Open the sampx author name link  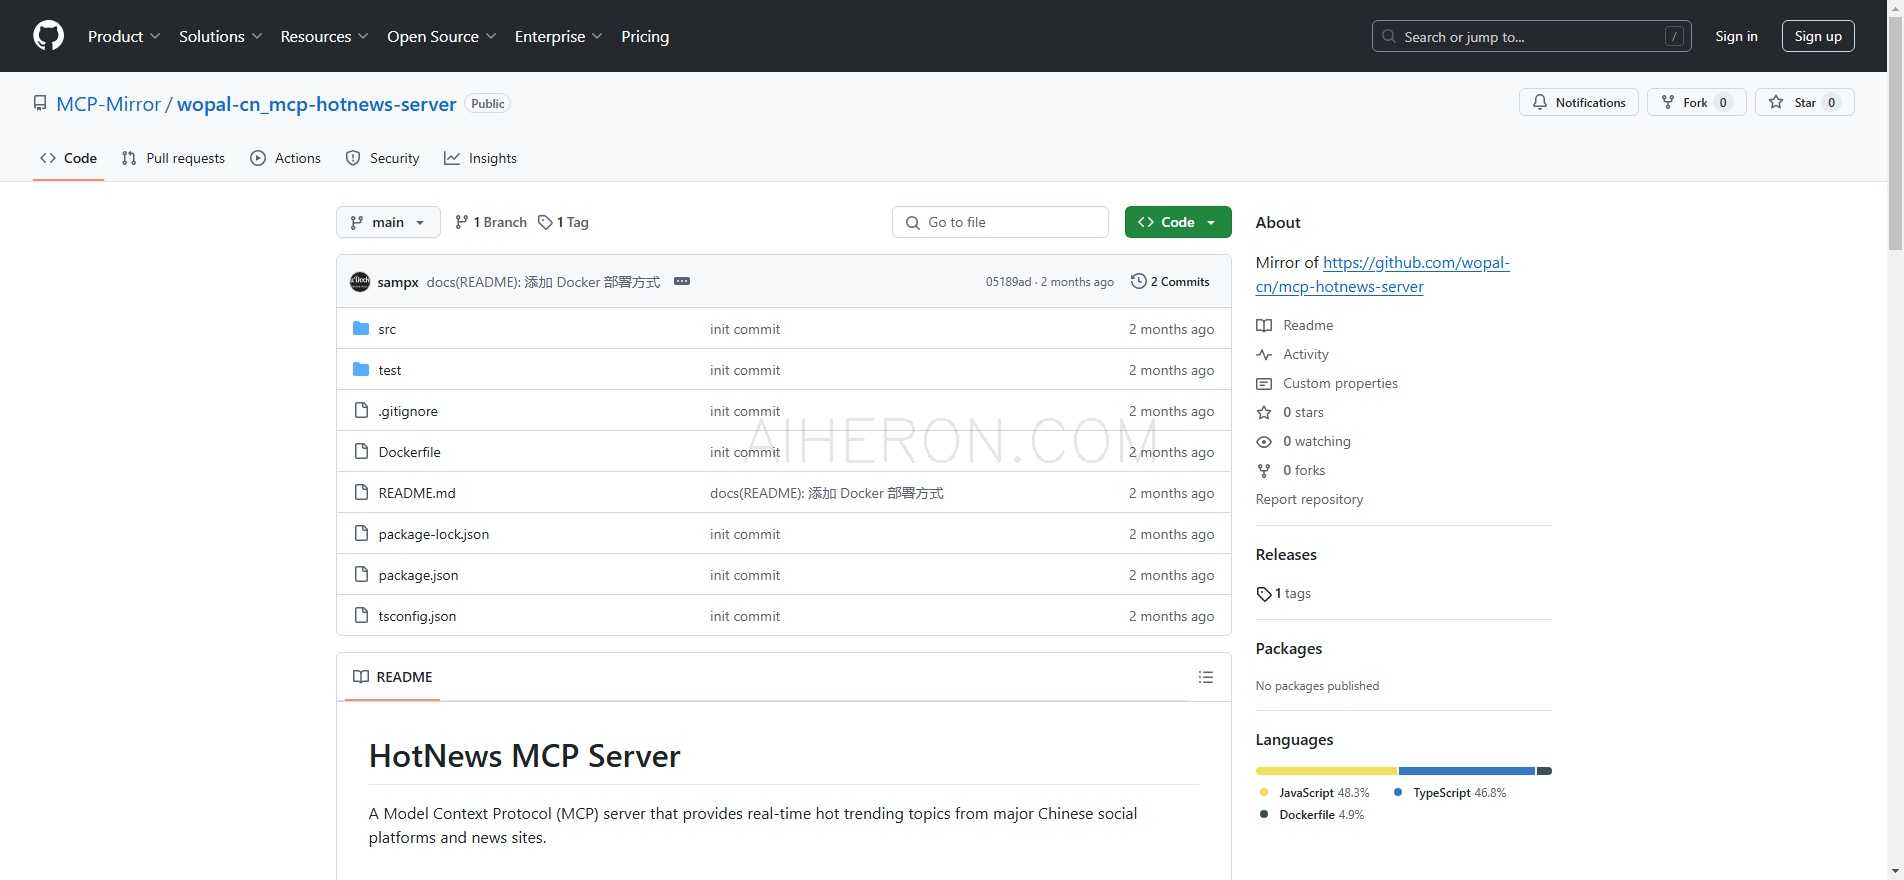(398, 282)
